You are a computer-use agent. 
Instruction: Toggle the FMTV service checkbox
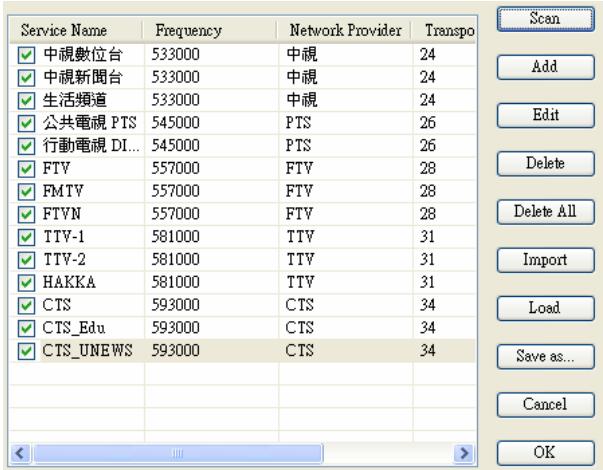pos(26,191)
